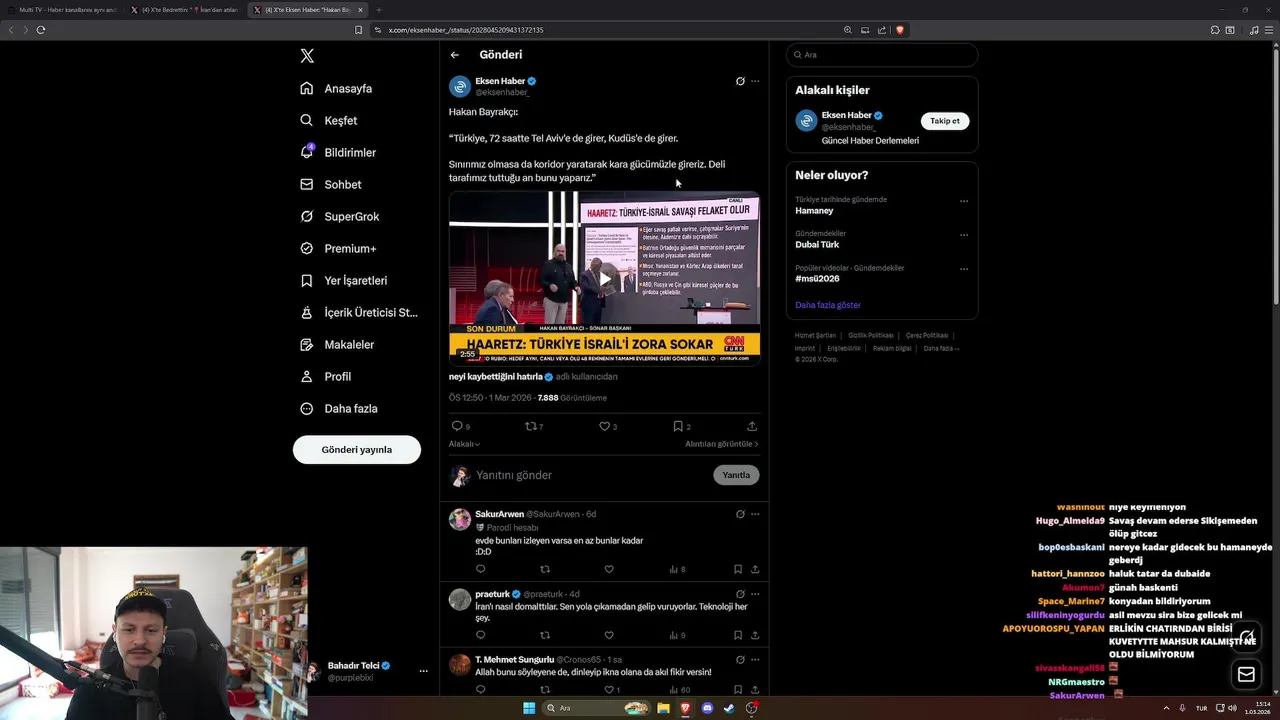The width and height of the screenshot is (1280, 720).
Task: Click the Yanıtını gönder reply field
Action: point(590,475)
